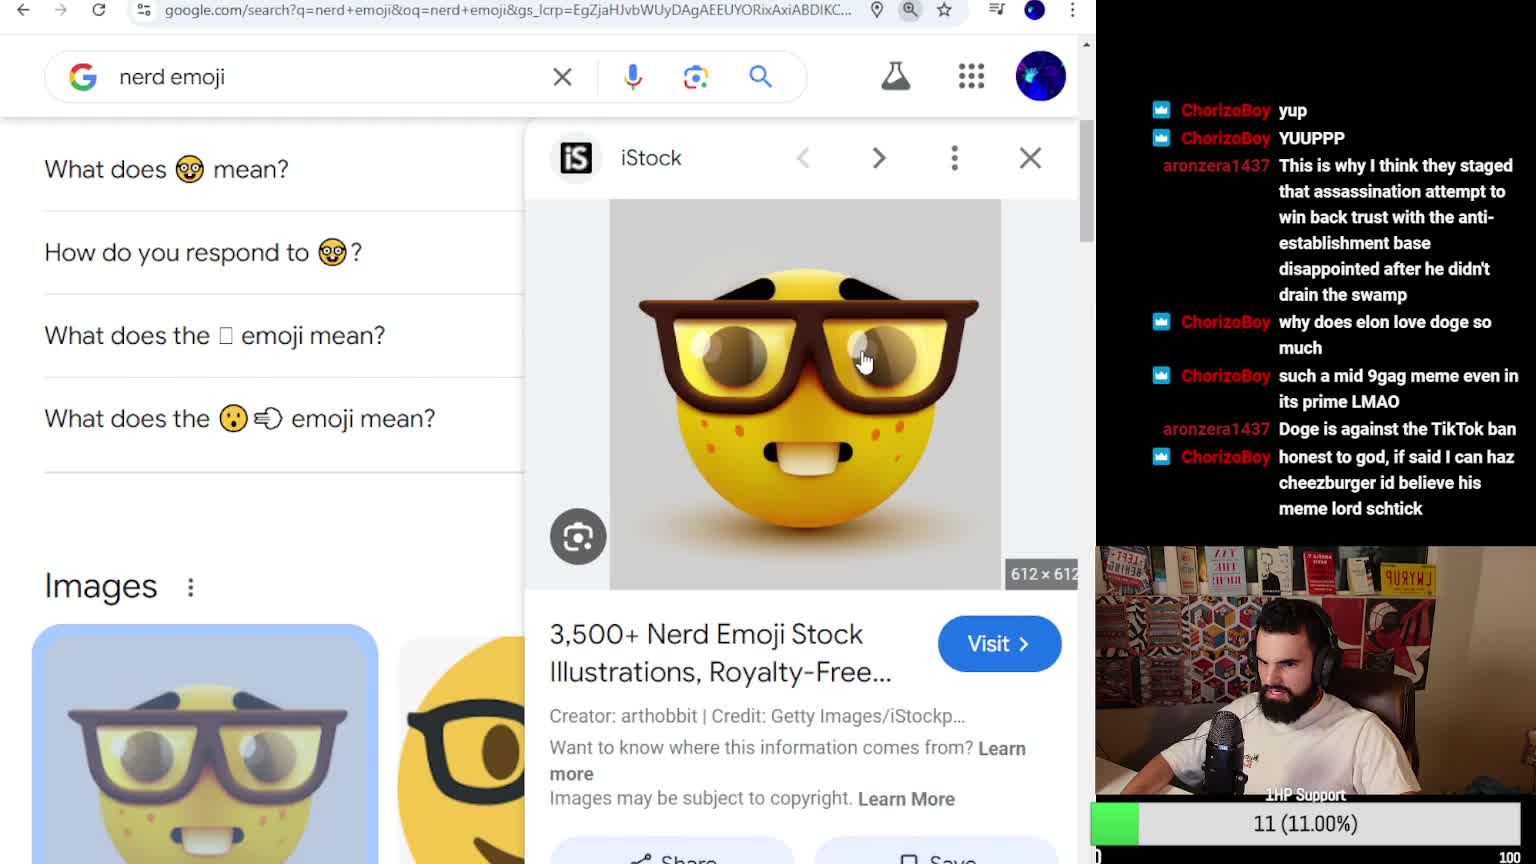Expand 'What does 🤓 mean?' question
This screenshot has width=1536, height=864.
(284, 169)
